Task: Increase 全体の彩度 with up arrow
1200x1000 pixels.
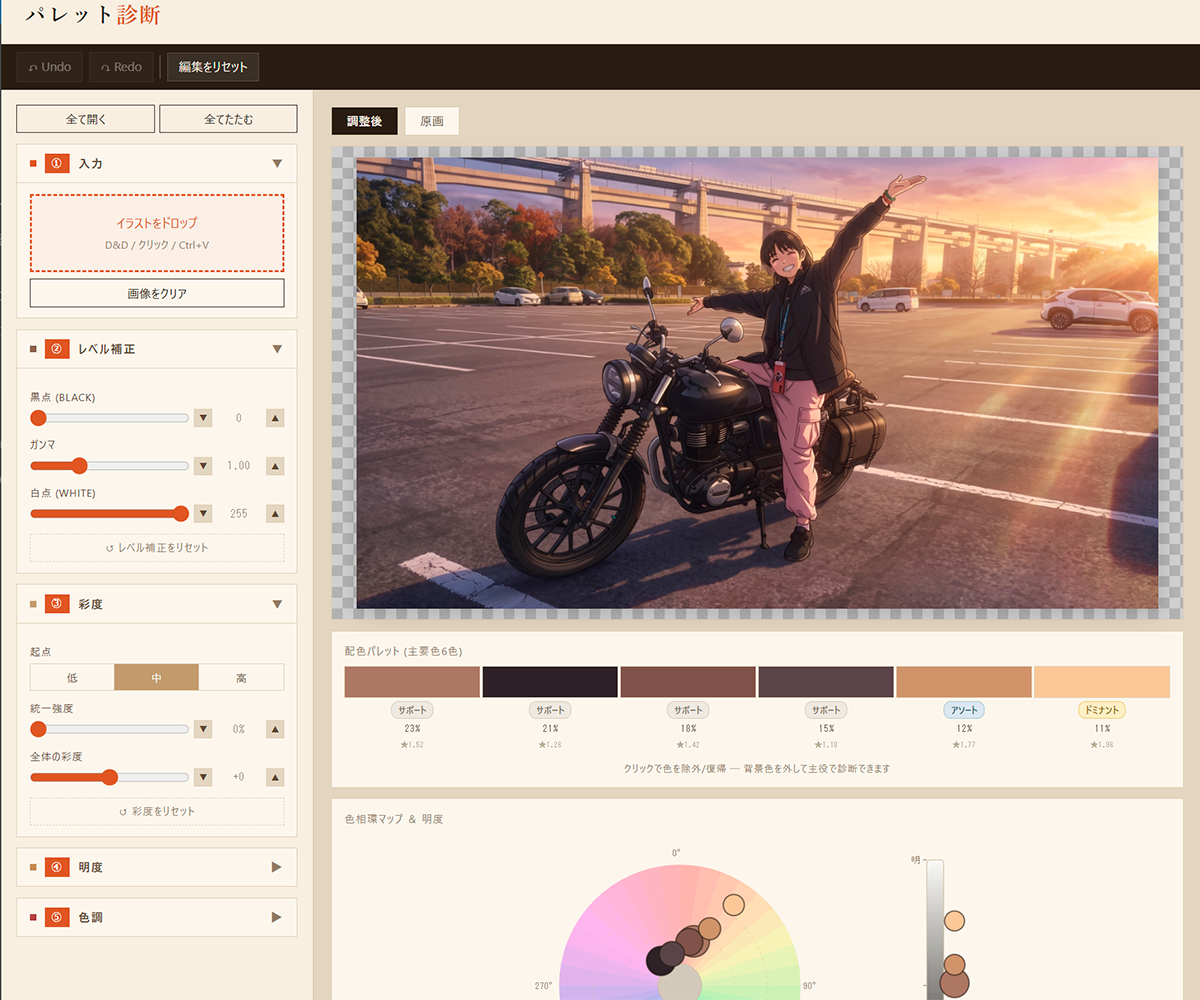Action: coord(275,777)
